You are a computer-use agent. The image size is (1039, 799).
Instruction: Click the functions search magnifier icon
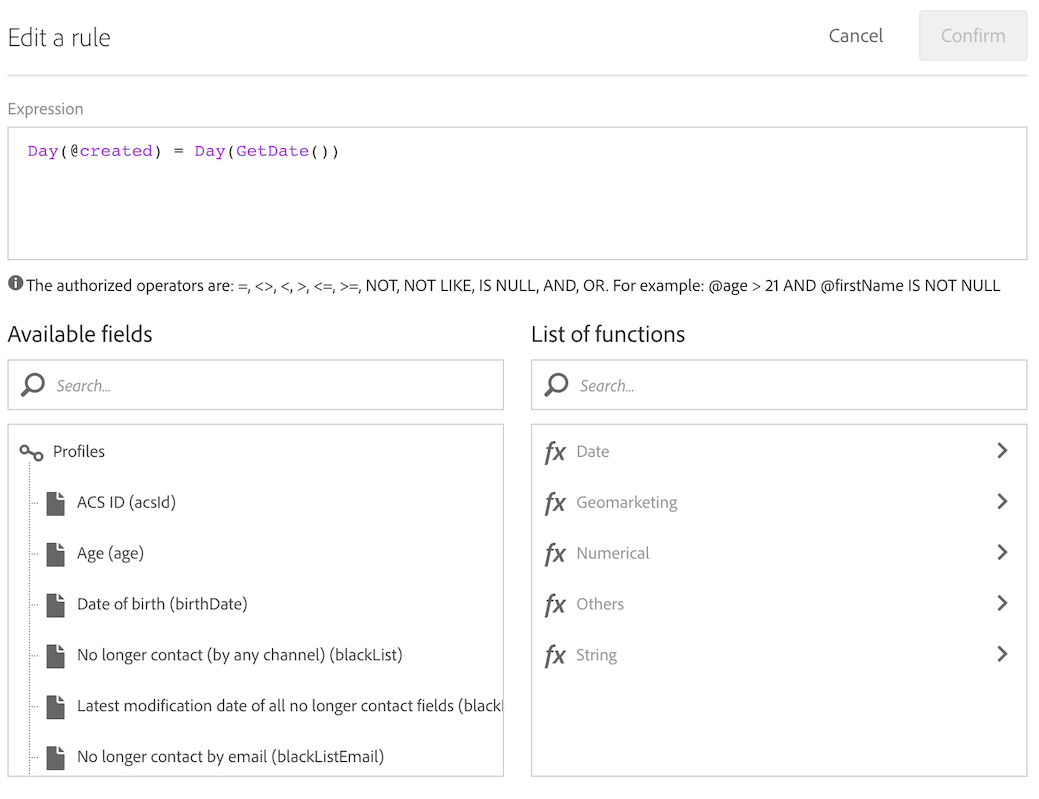coord(557,385)
